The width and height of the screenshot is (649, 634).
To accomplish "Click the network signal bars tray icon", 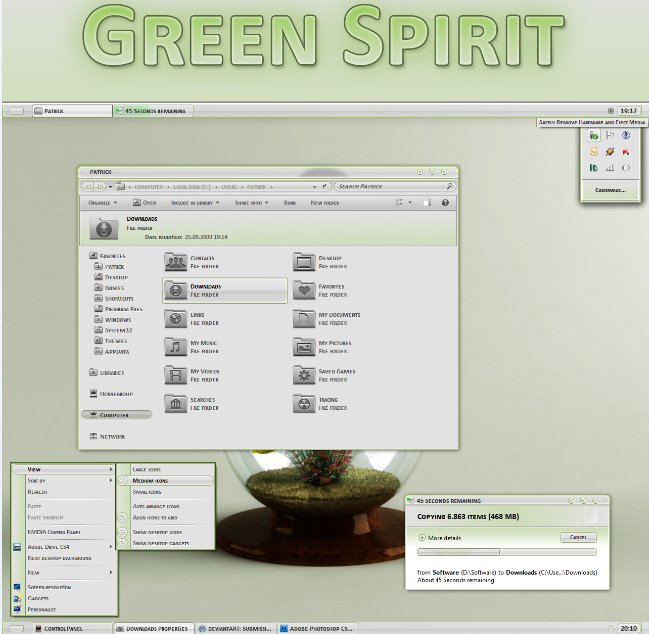I will 610,168.
